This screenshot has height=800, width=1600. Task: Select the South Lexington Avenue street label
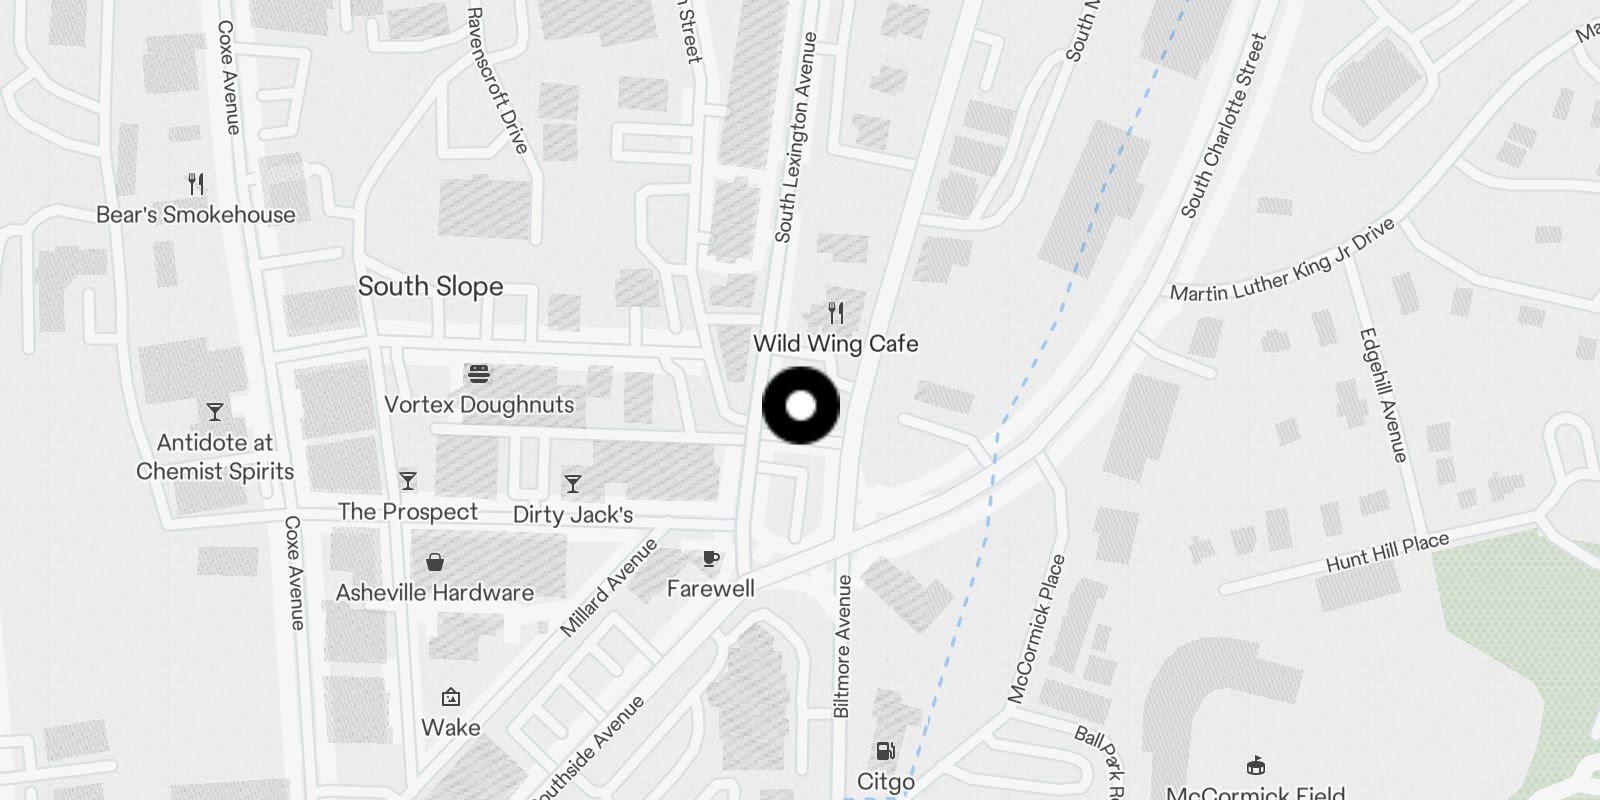[x=797, y=137]
